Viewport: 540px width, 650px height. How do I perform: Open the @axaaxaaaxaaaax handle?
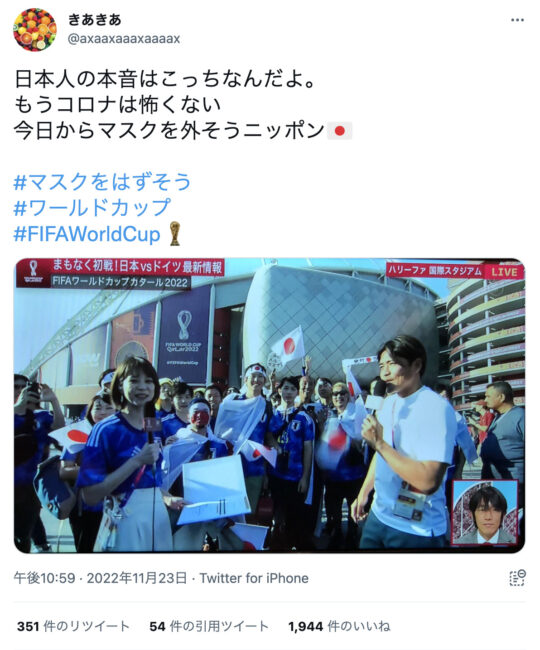coord(124,39)
